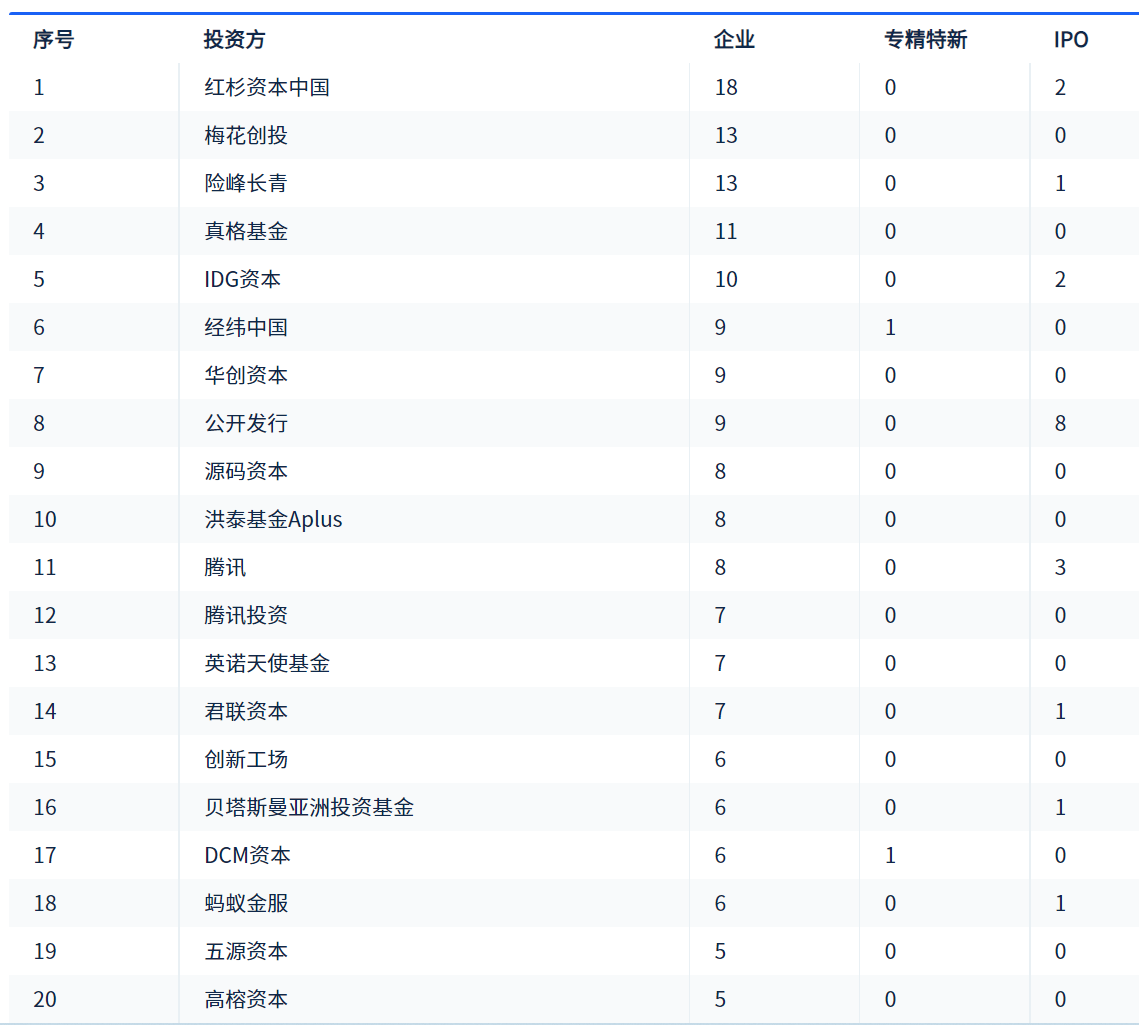Click the 专精特新 column header
The width and height of the screenshot is (1139, 1025).
925,39
